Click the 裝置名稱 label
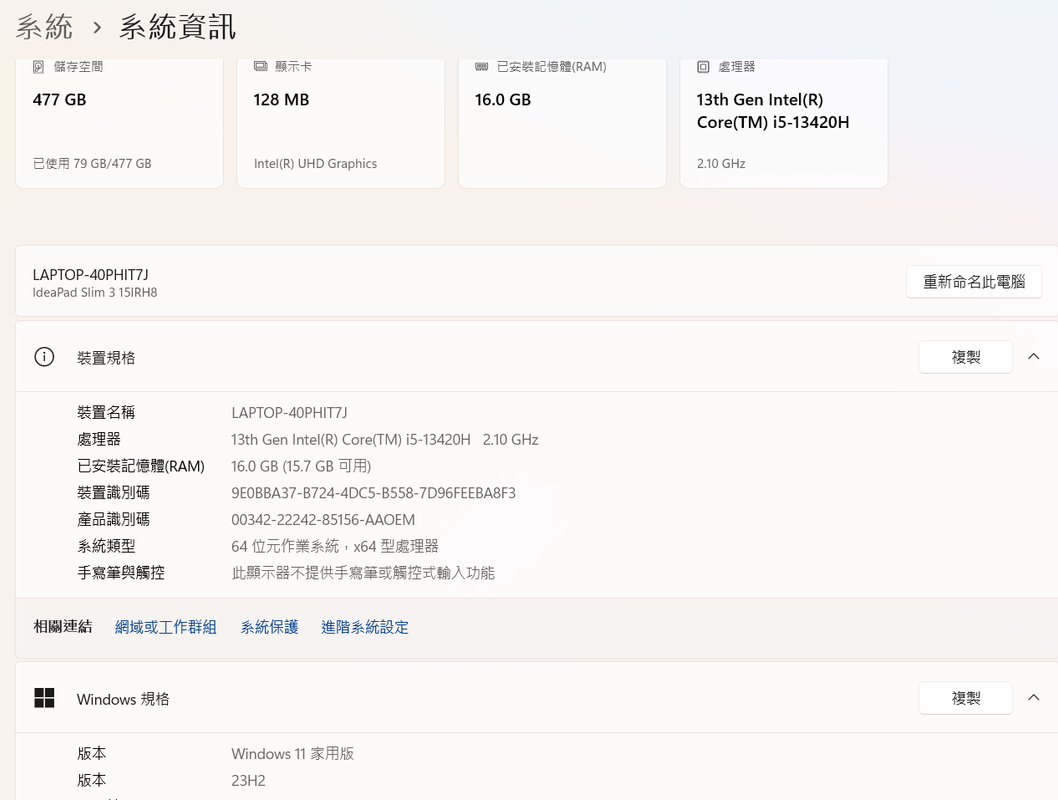The width and height of the screenshot is (1058, 800). (106, 412)
